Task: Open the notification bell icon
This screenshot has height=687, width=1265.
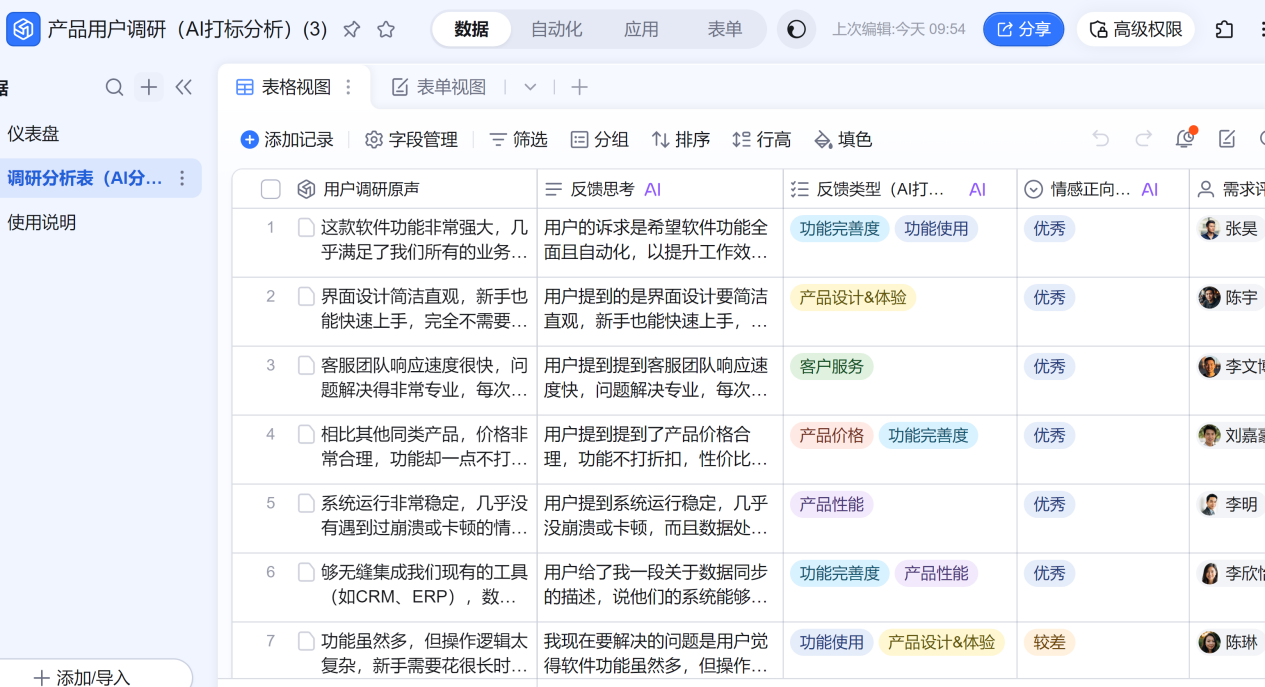Action: coord(1185,139)
